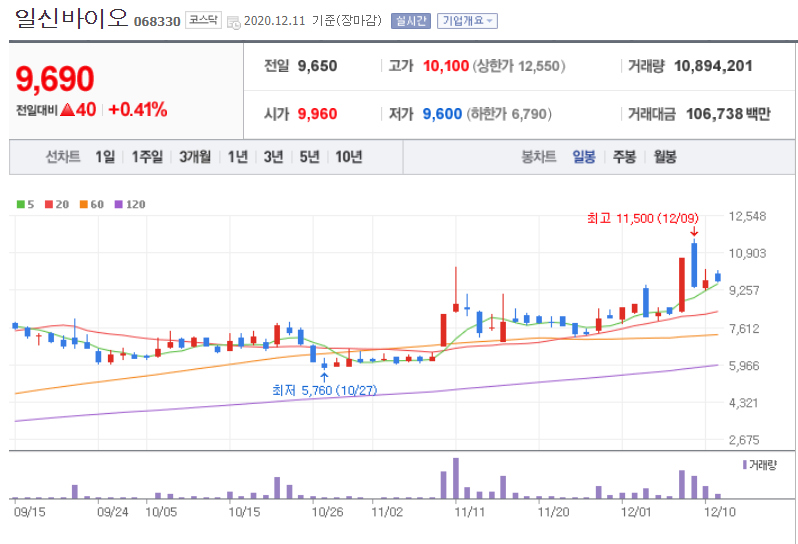Screen dimensions: 798x544
Task: Click the red upward triangle change indicator
Action: [x=68, y=109]
